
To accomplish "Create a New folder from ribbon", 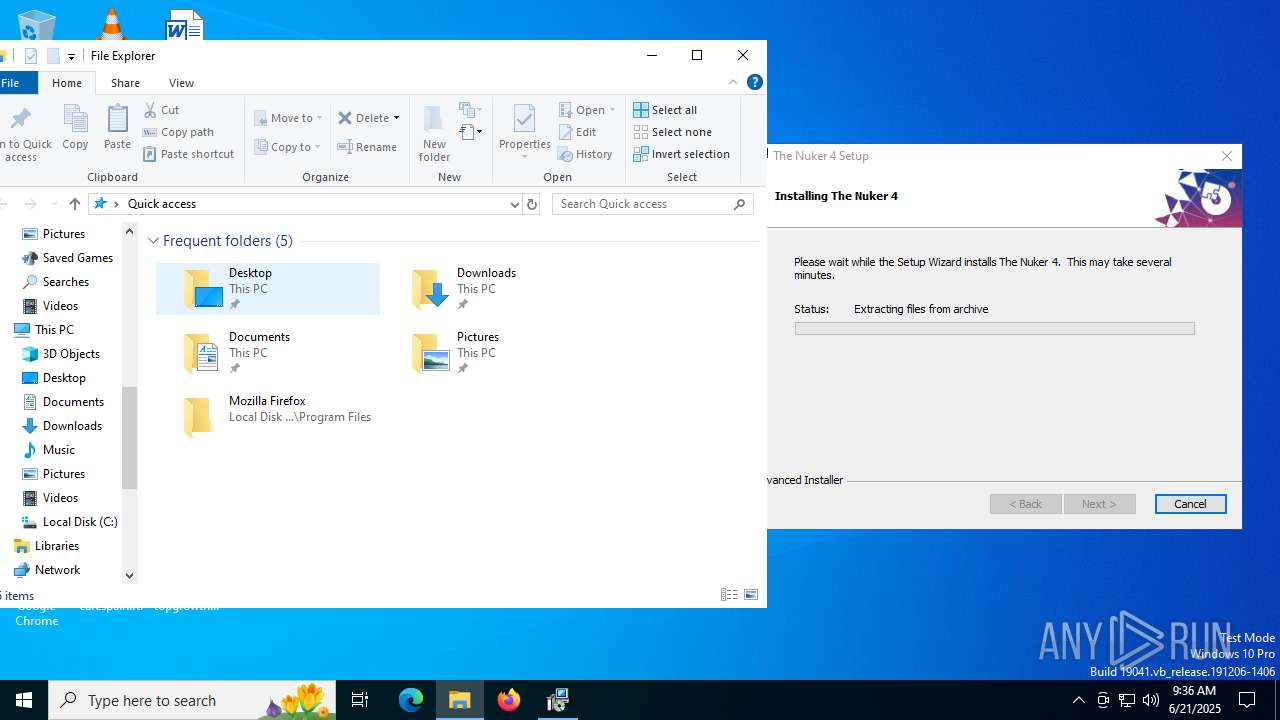I will [x=434, y=133].
